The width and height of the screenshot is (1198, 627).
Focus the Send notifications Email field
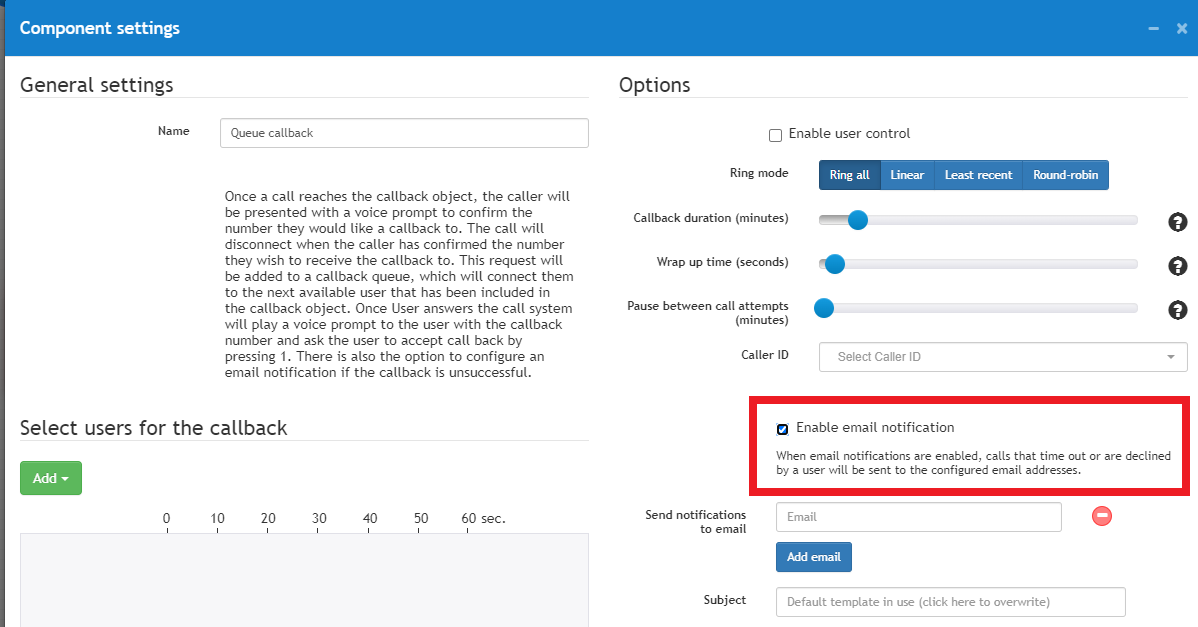pyautogui.click(x=918, y=517)
